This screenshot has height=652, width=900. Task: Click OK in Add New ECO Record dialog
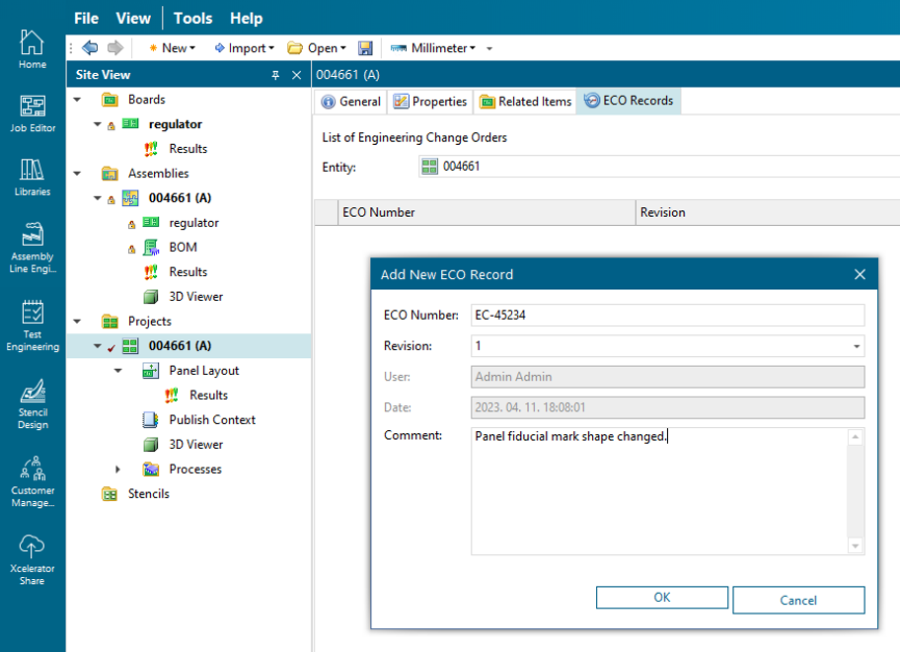[x=661, y=598]
